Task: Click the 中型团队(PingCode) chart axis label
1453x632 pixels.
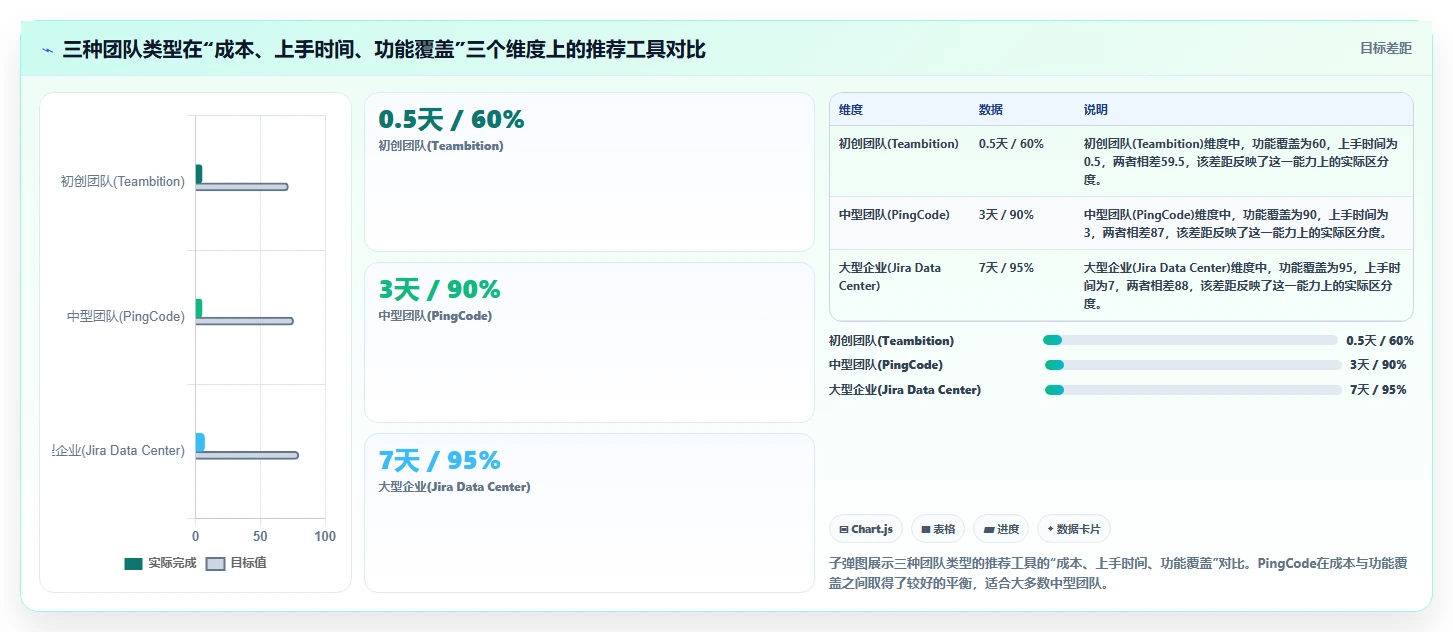Action: [126, 316]
